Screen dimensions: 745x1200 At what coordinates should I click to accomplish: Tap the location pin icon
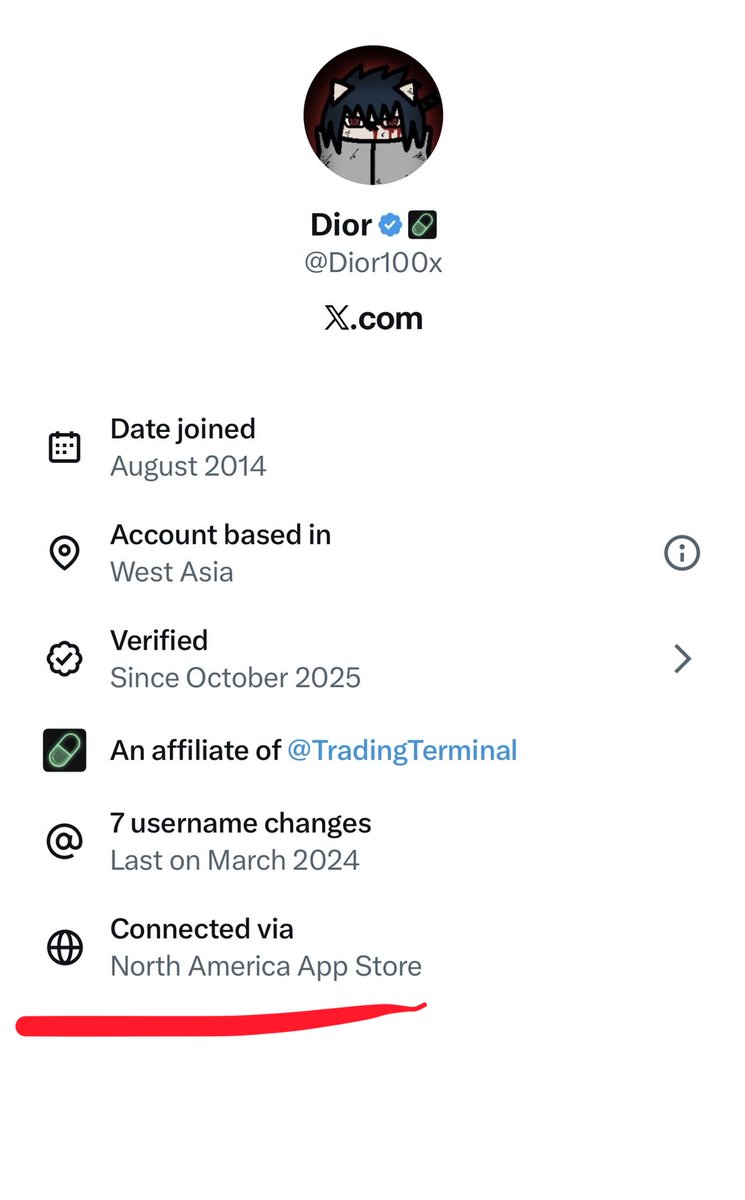coord(65,553)
